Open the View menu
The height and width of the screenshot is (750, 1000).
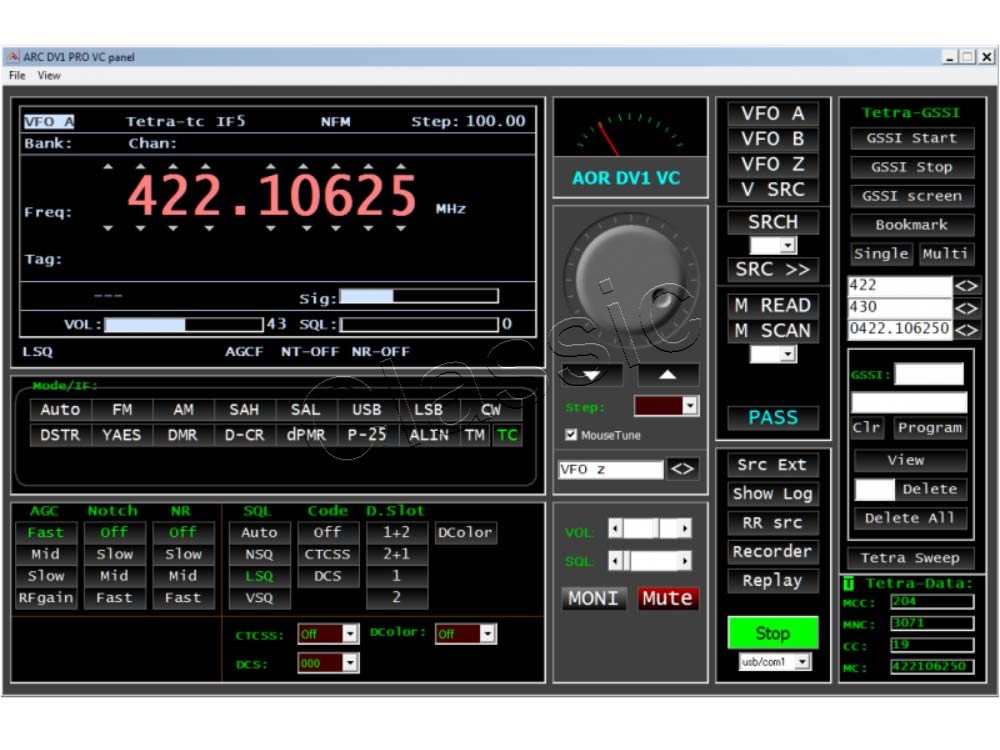(x=49, y=75)
